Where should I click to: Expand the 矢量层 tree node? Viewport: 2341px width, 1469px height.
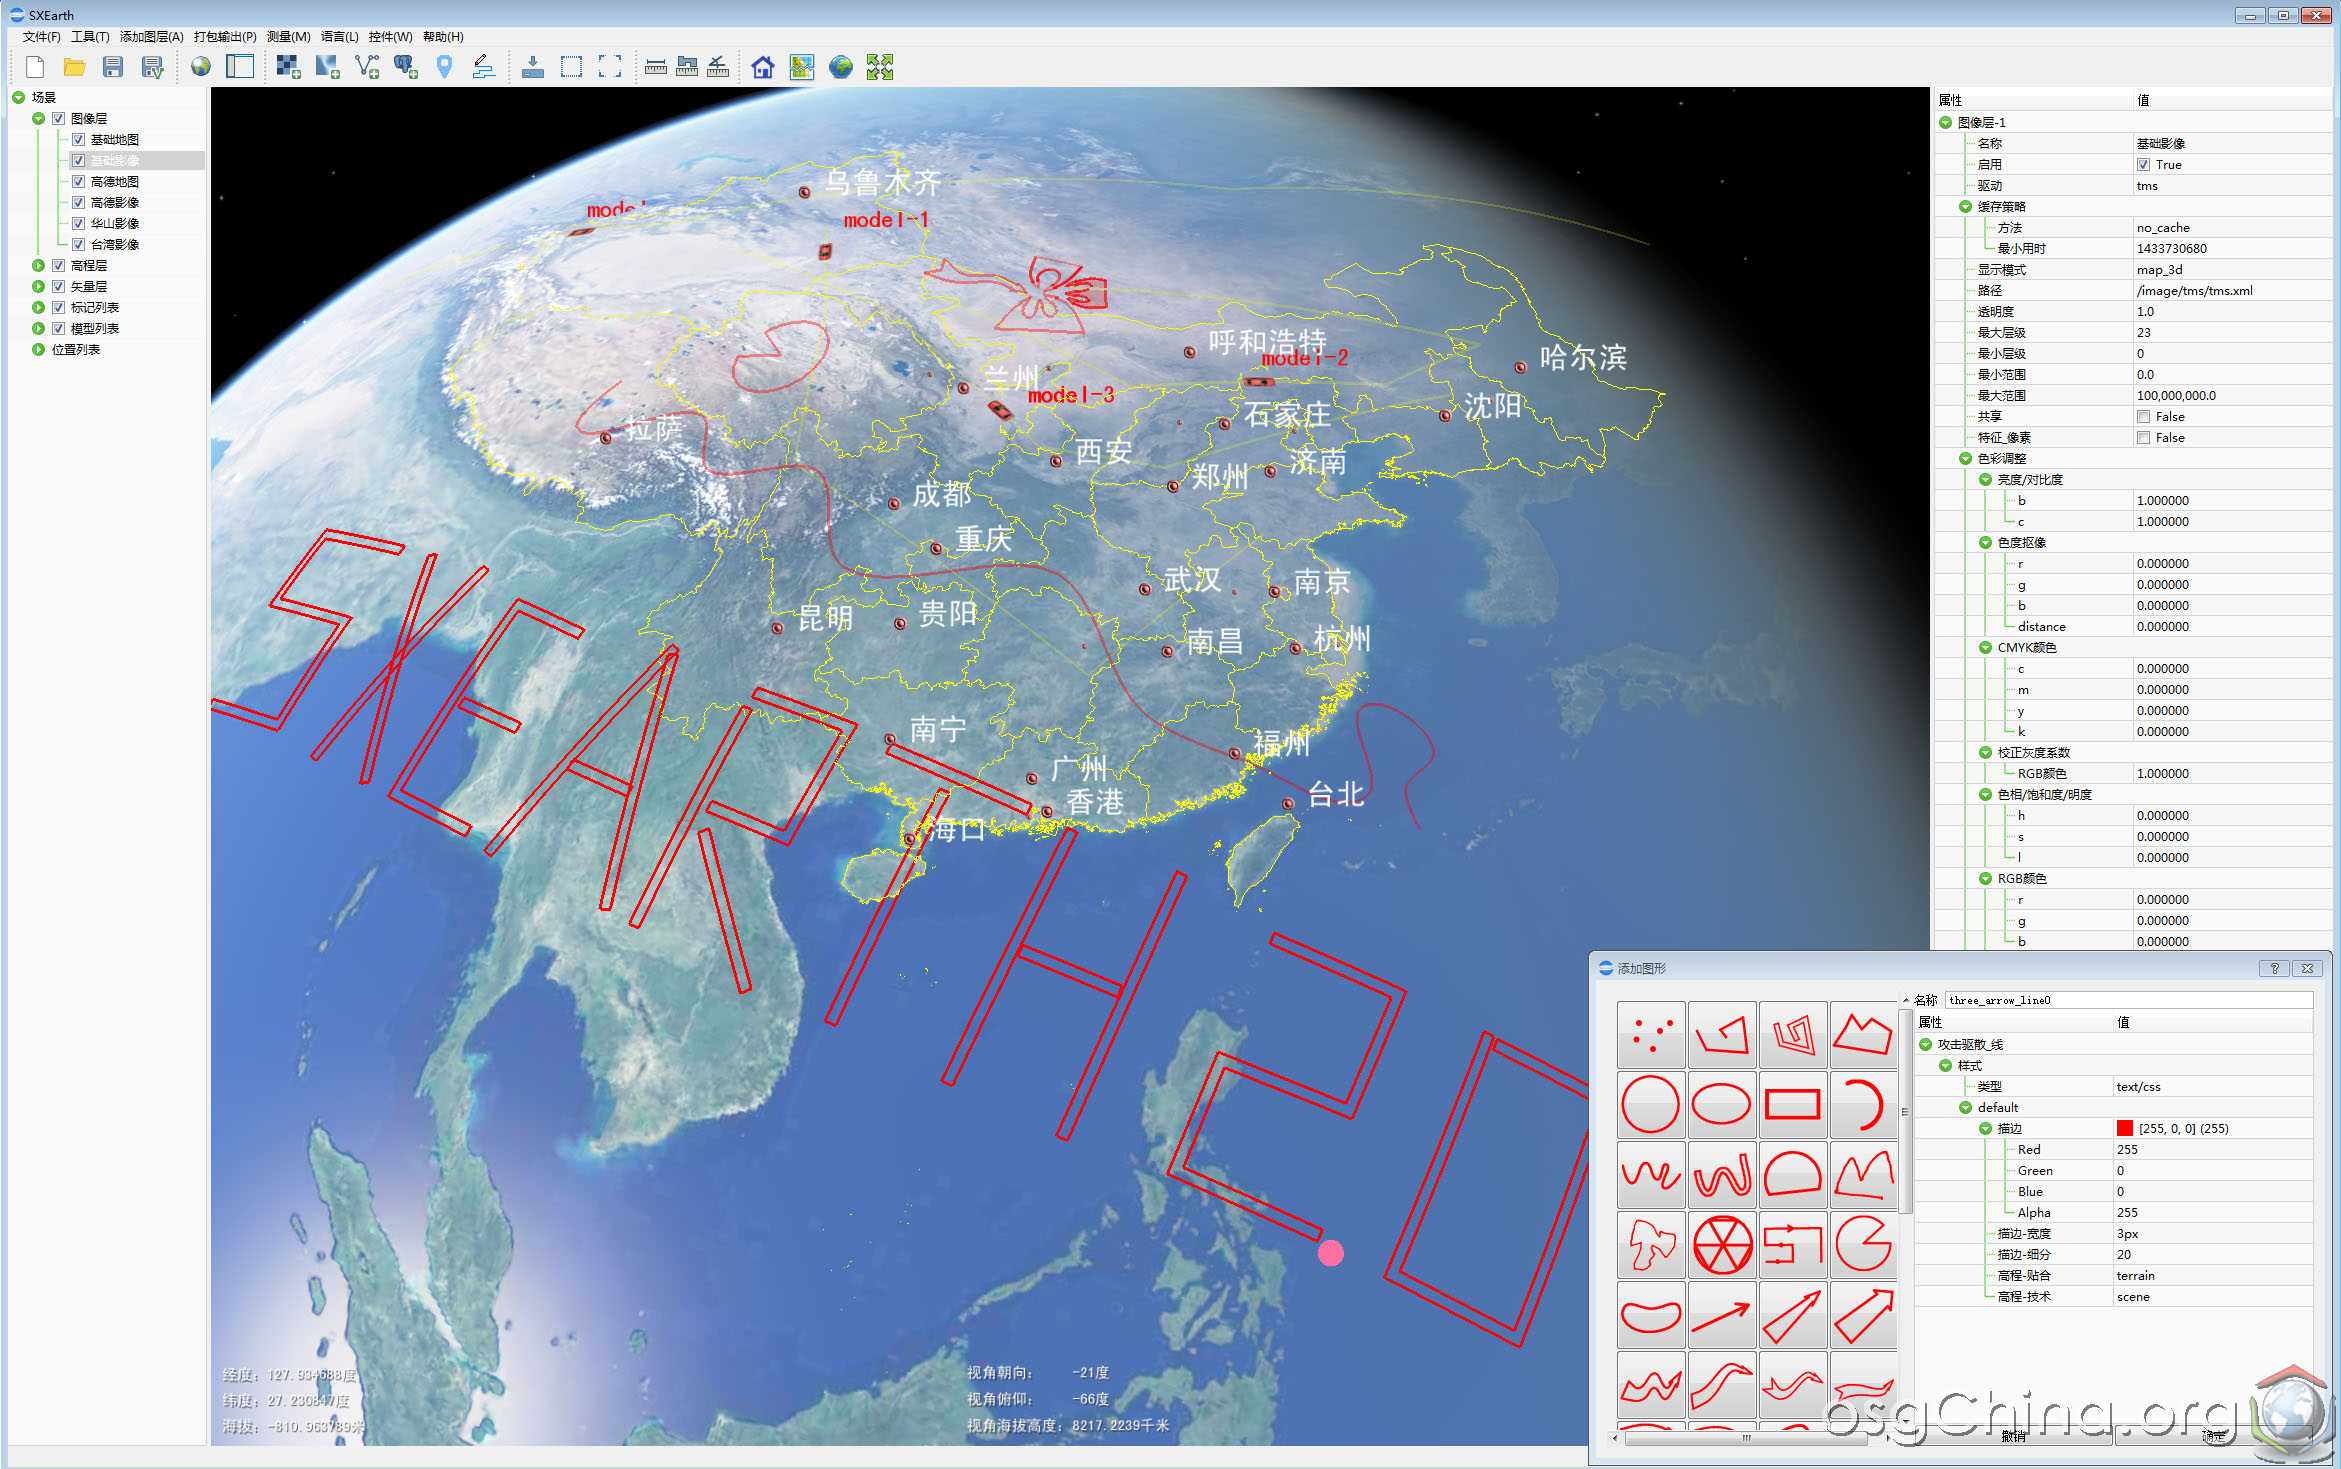39,286
